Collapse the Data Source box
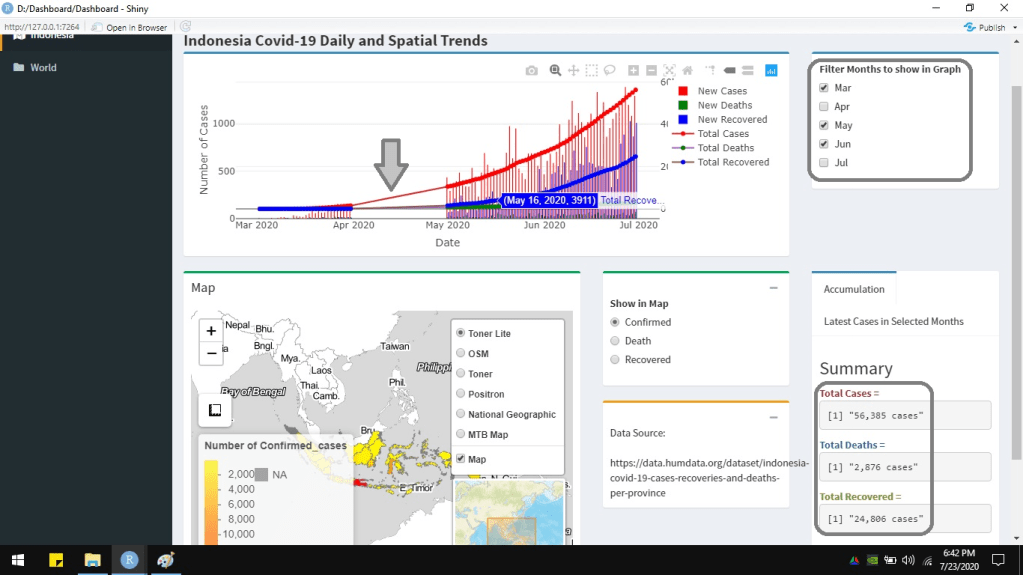 [x=773, y=417]
